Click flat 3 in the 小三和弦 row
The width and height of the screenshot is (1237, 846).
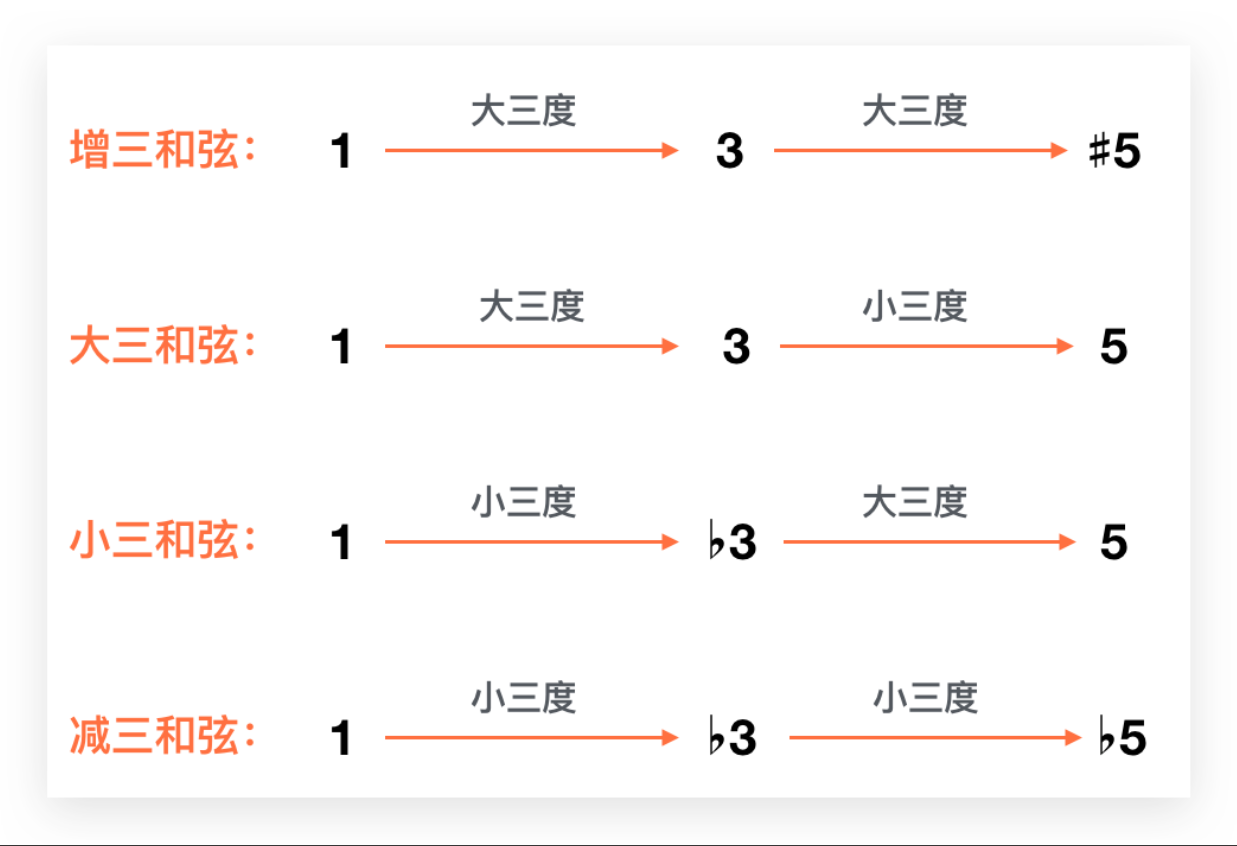pyautogui.click(x=732, y=542)
